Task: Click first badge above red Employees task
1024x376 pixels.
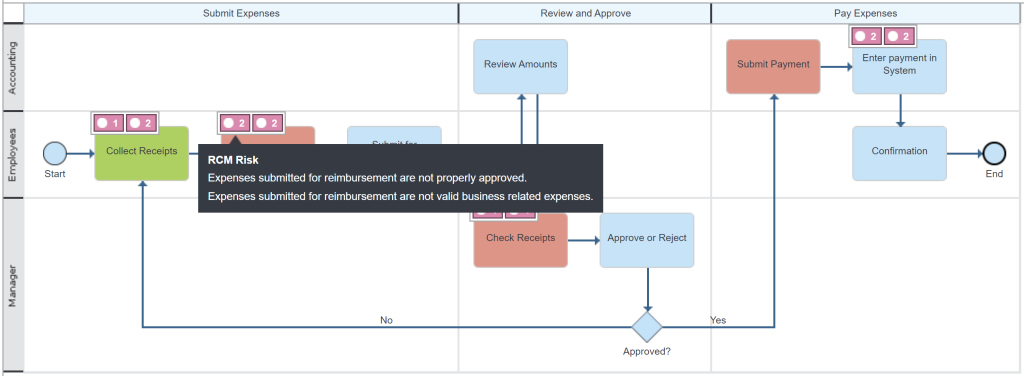Action: [x=235, y=123]
